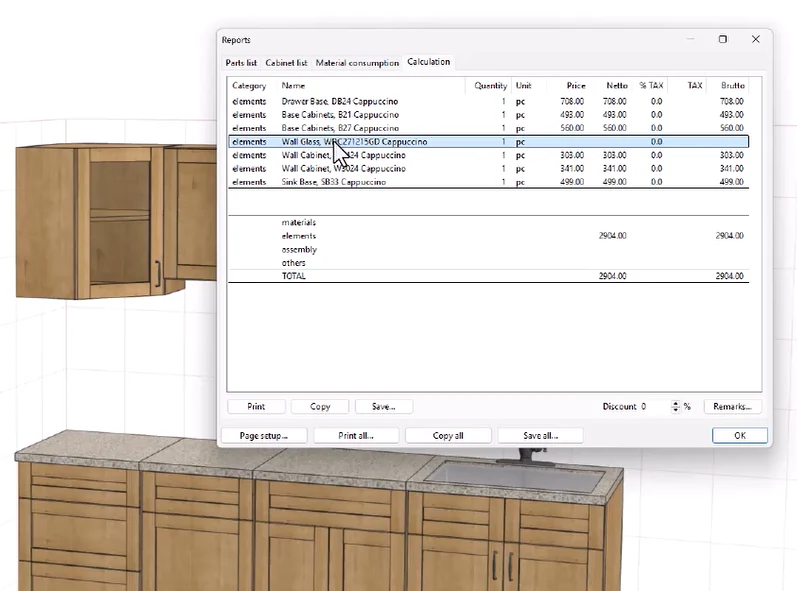Screen dimensions: 797x591
Task: Select row Wall Glass, WRC271215GD Cappuccino
Action: coord(488,142)
